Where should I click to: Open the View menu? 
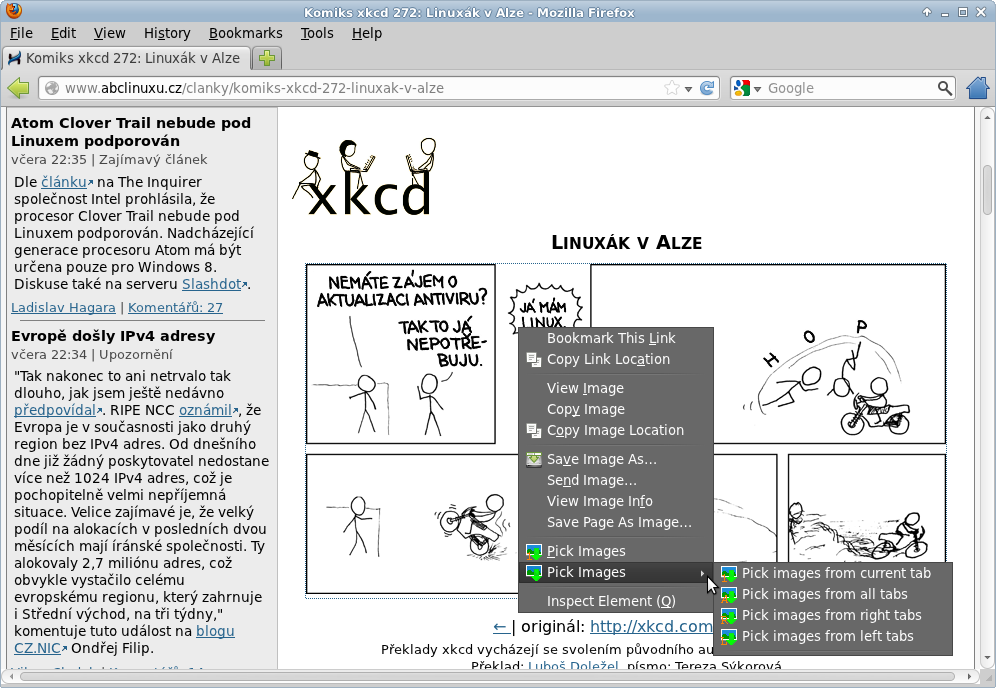[109, 33]
